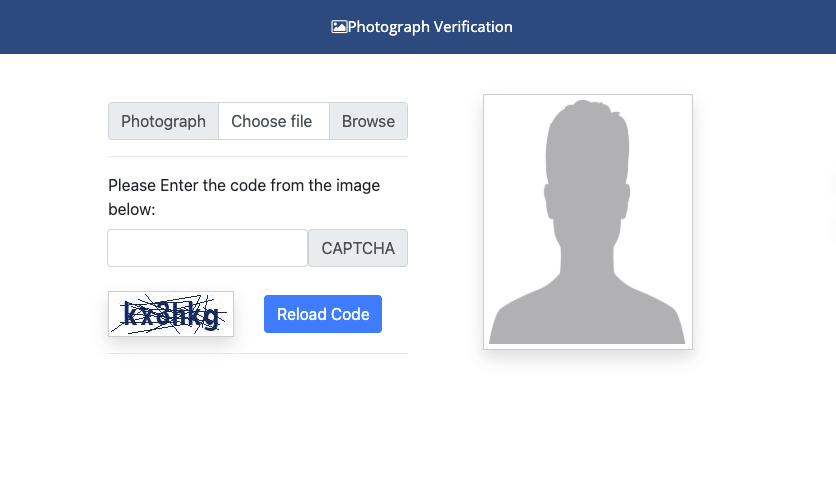Click the "CAPTCHA" label beside the input
The width and height of the screenshot is (836, 501).
pyautogui.click(x=358, y=248)
